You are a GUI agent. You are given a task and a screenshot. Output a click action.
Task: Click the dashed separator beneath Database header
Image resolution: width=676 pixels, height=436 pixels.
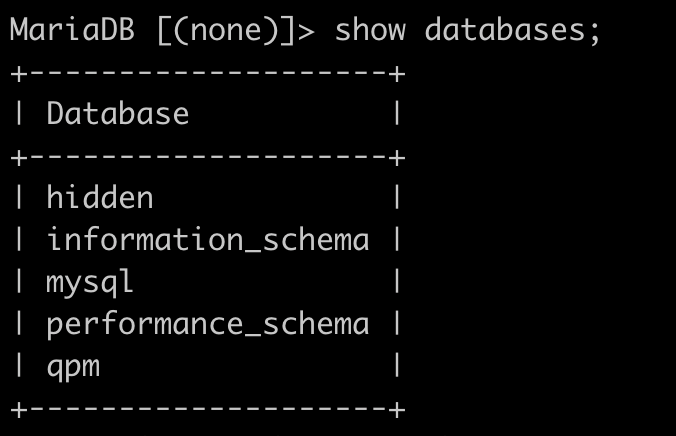tap(208, 157)
